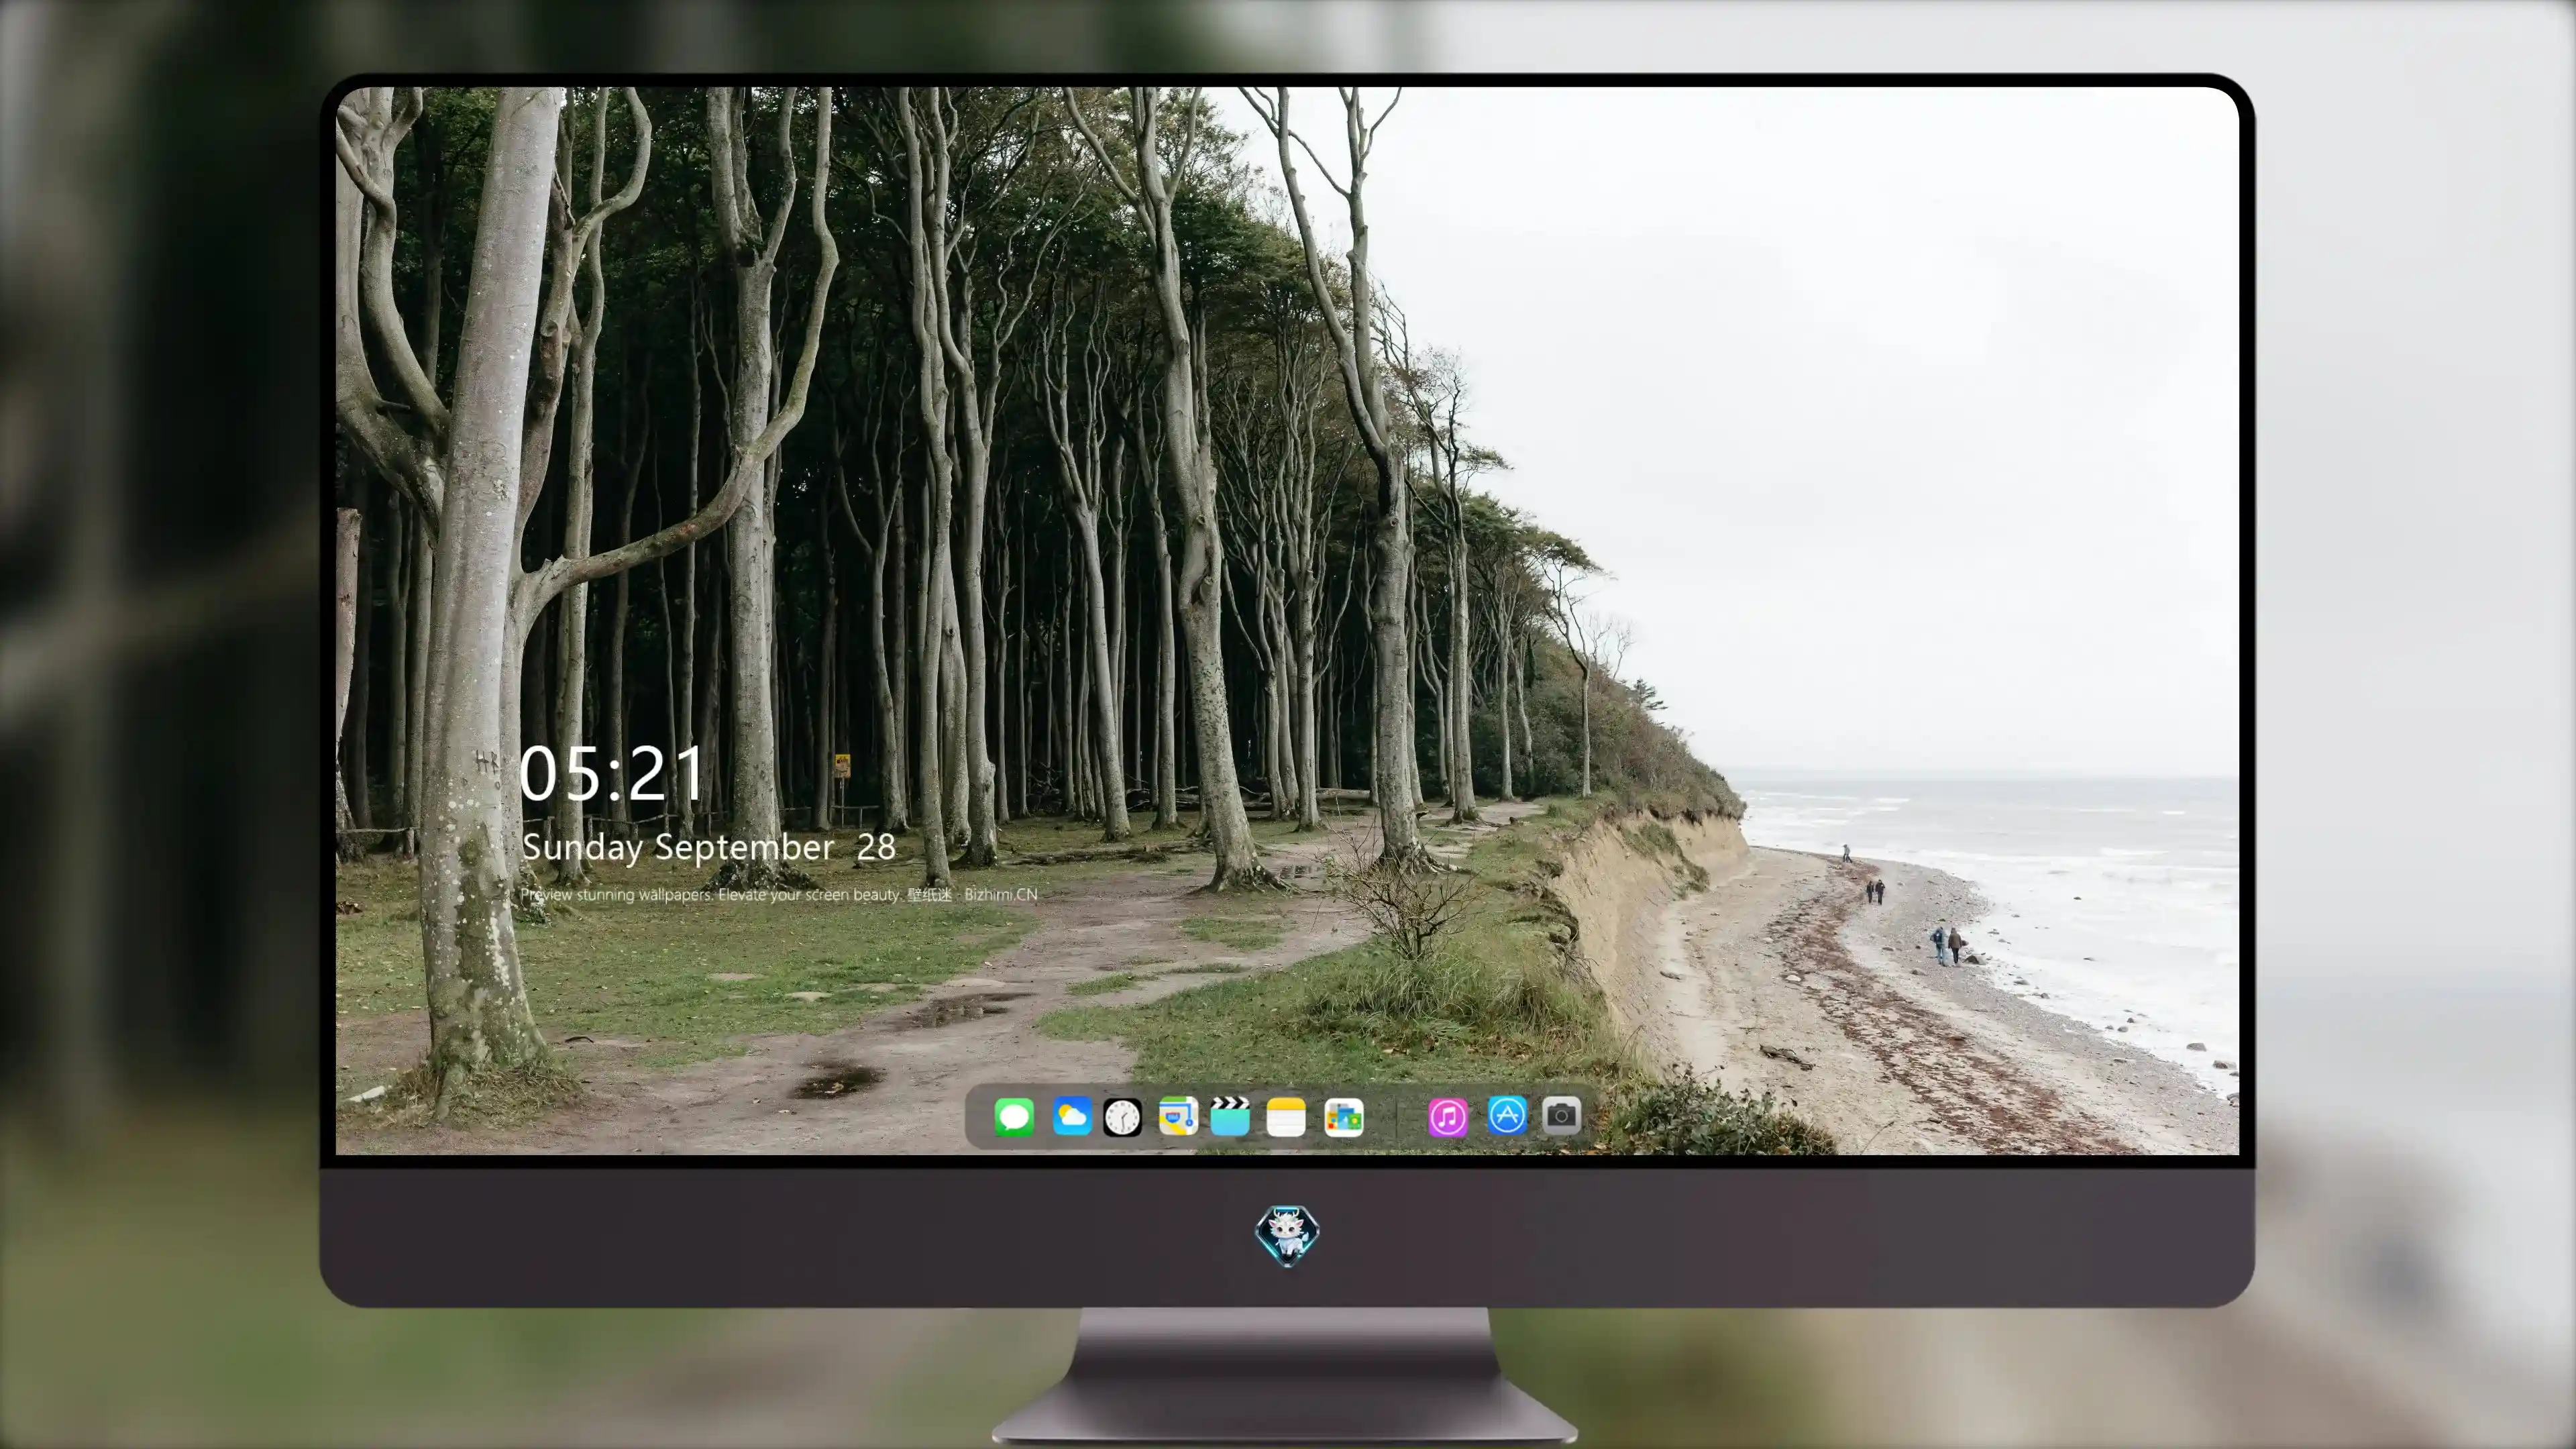Click the 05:21 clock display
The height and width of the screenshot is (1449, 2576).
(x=612, y=774)
